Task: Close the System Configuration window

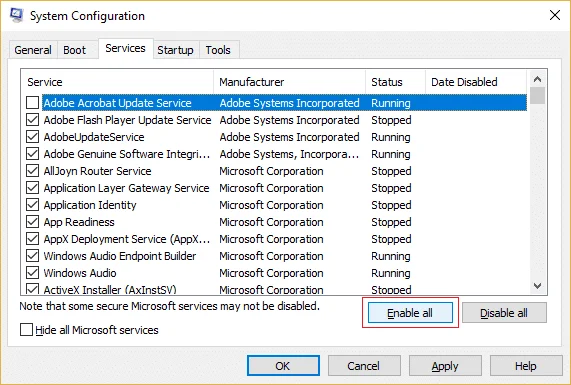Action: tap(555, 15)
